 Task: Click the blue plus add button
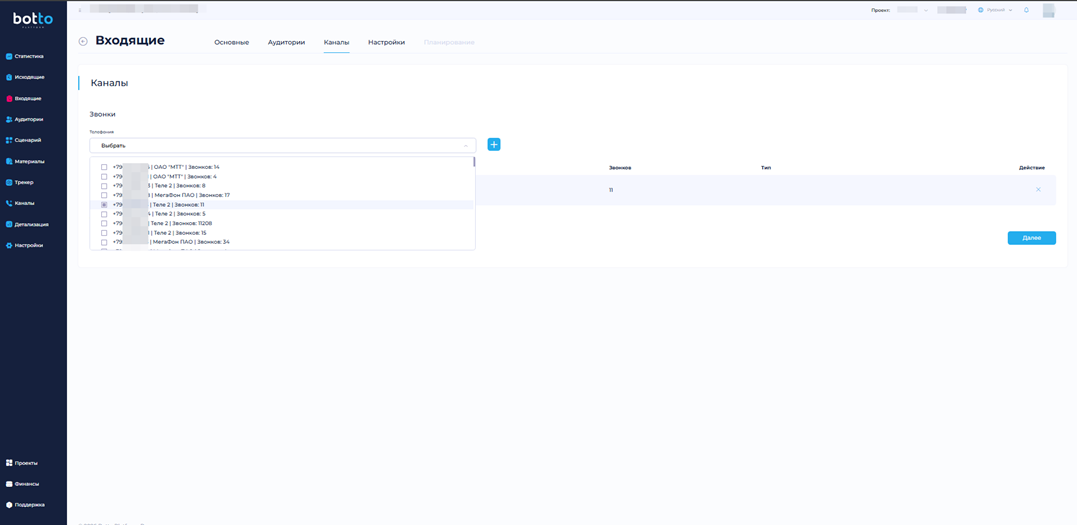(494, 145)
